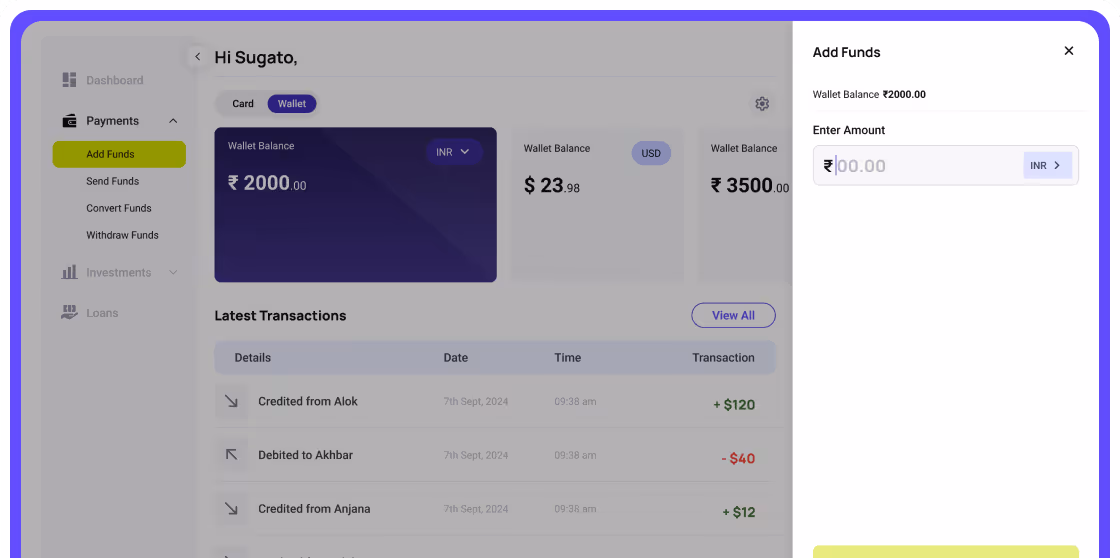This screenshot has width=1120, height=558.
Task: Switch to the Card toggle option
Action: 243,104
